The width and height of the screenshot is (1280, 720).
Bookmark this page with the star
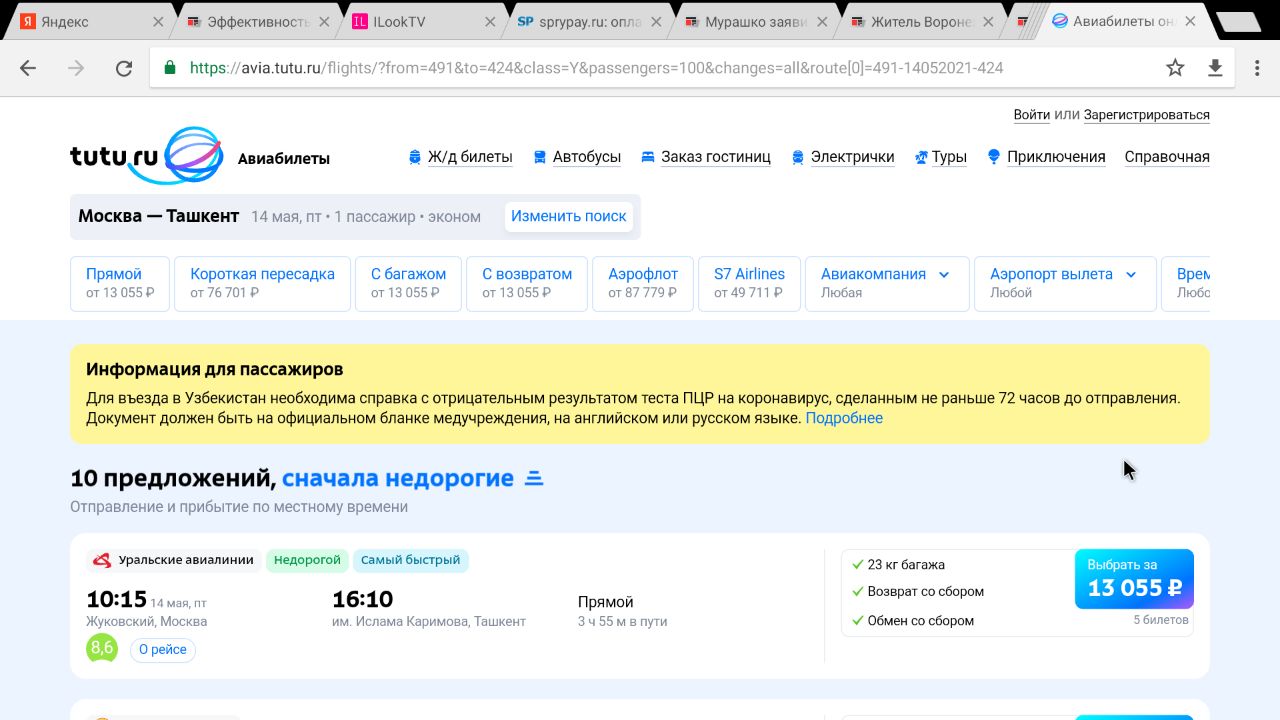pos(1175,68)
